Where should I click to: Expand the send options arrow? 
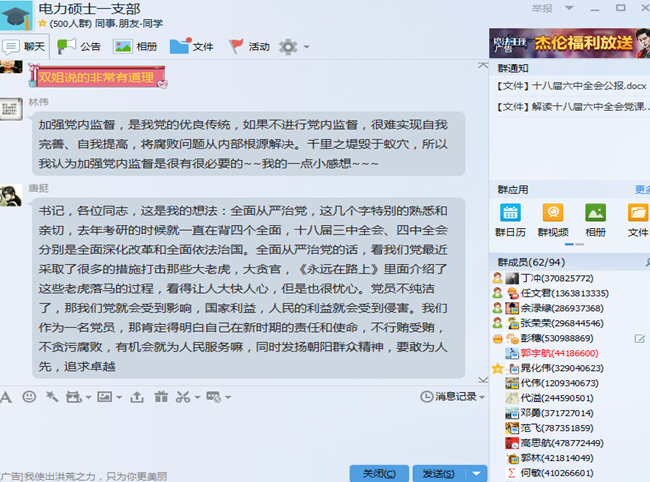(x=476, y=473)
